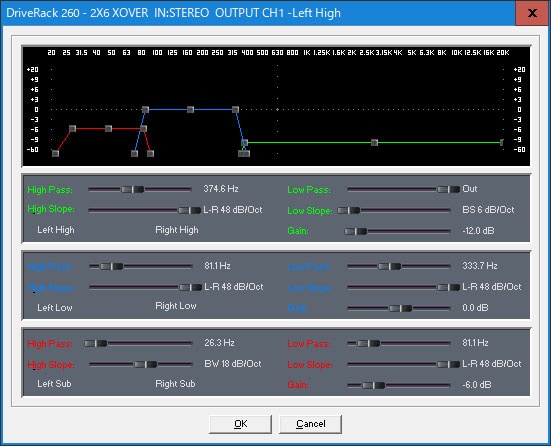Click the OK button
Screen dimensions: 551x447
coord(240,424)
